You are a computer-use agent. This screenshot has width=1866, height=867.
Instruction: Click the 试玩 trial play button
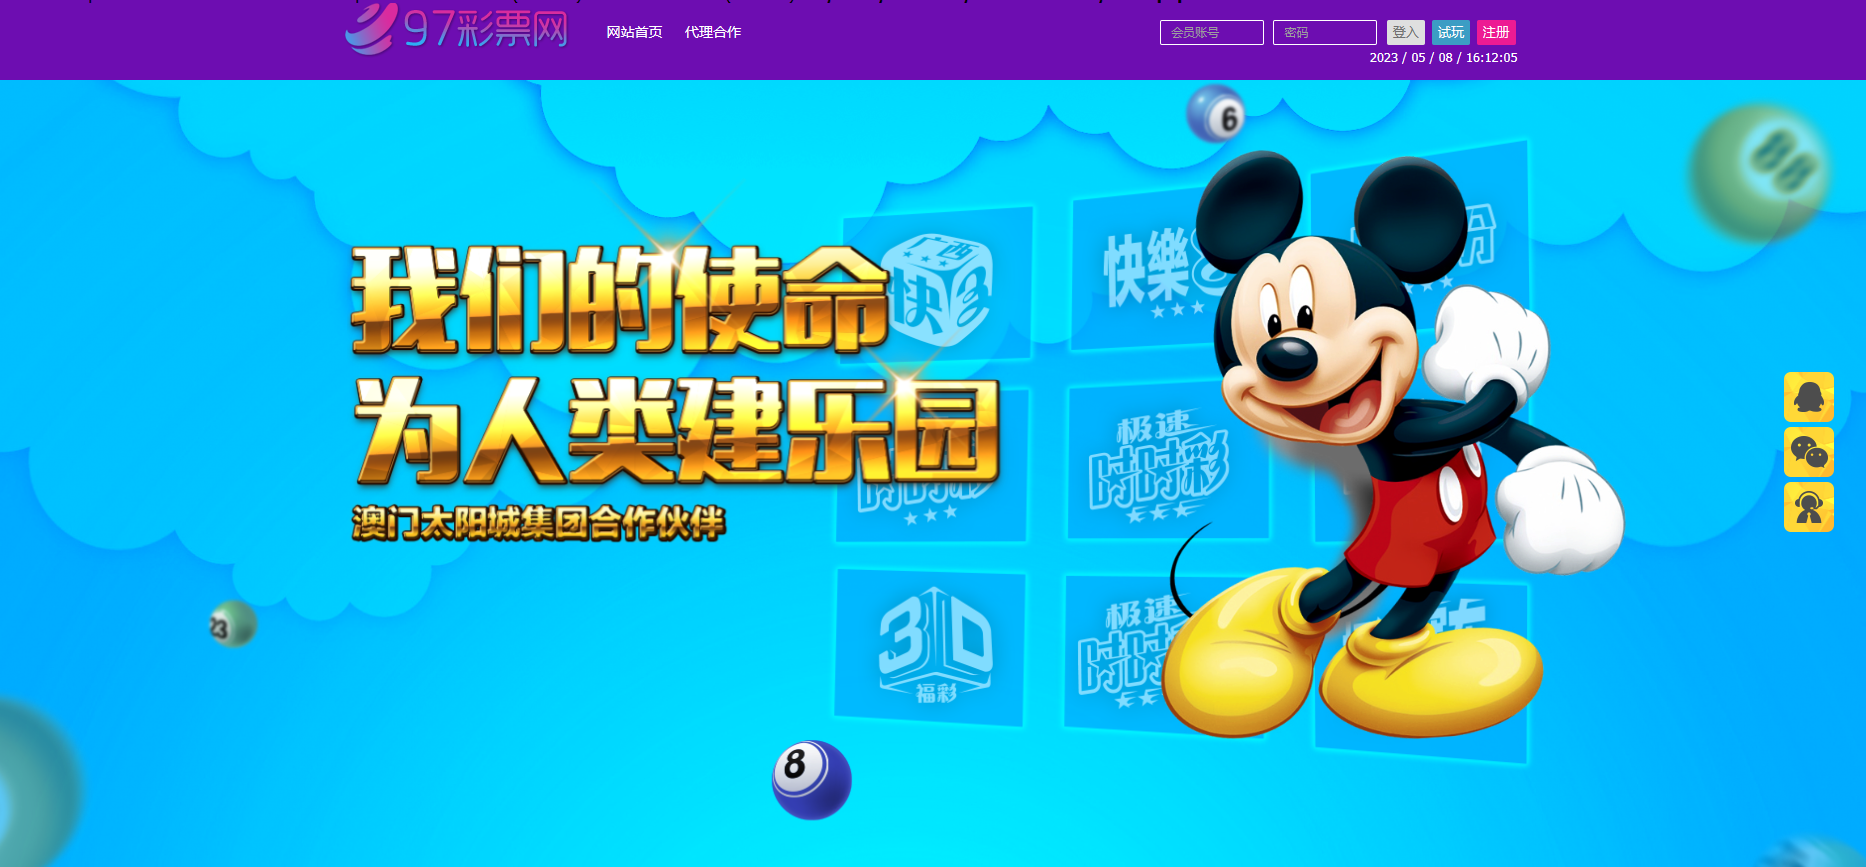pos(1450,33)
